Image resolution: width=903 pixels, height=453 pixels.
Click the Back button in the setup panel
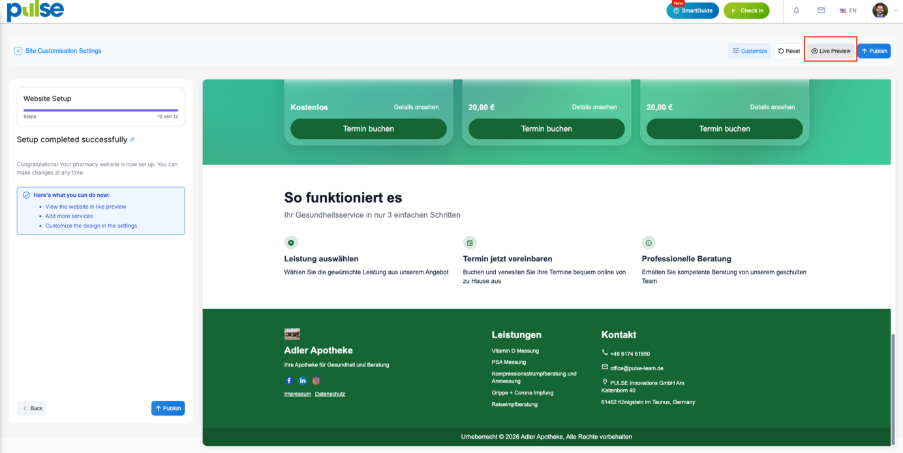tap(32, 408)
